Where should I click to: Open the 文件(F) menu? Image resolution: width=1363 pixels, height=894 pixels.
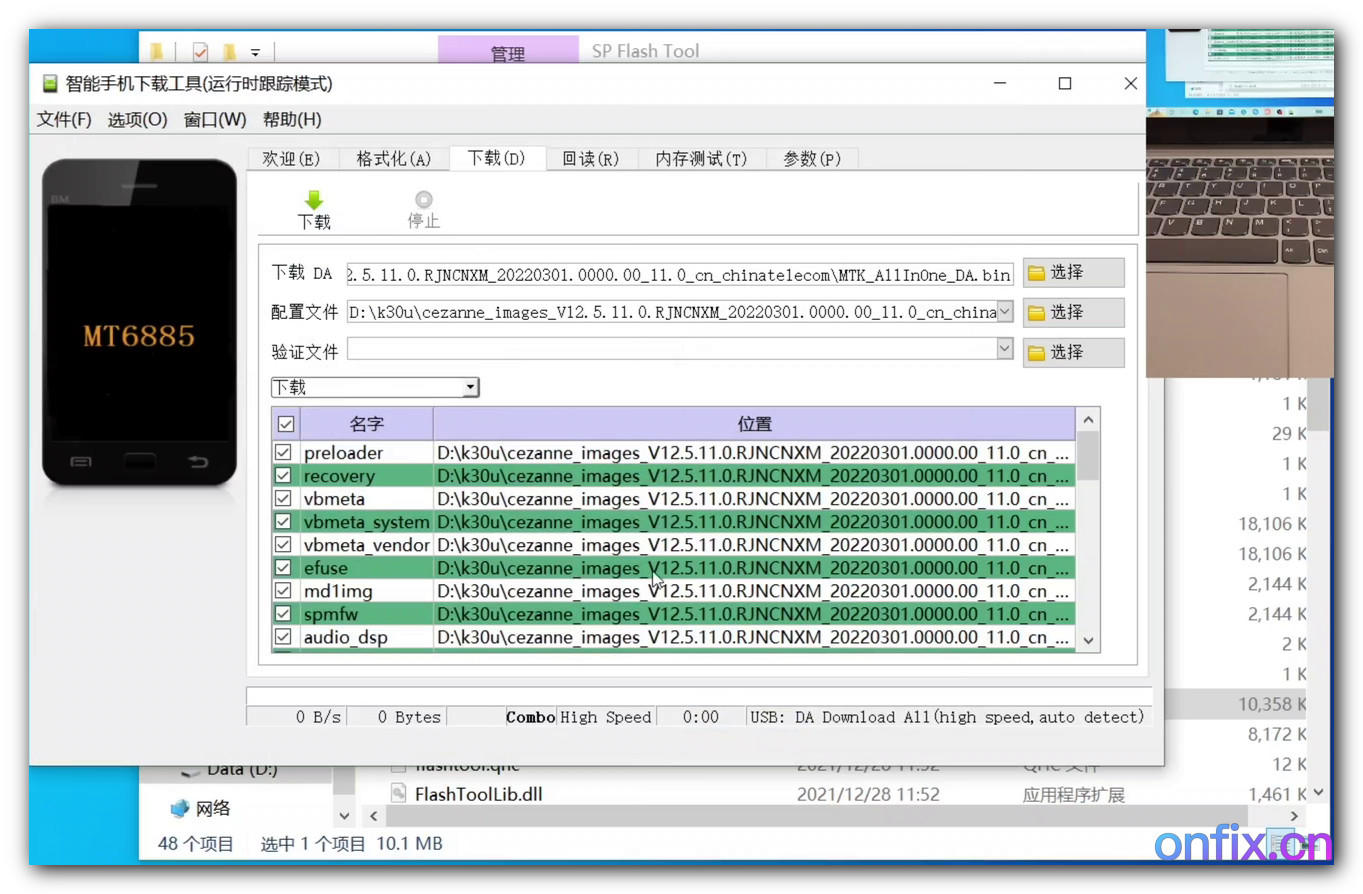[x=64, y=120]
